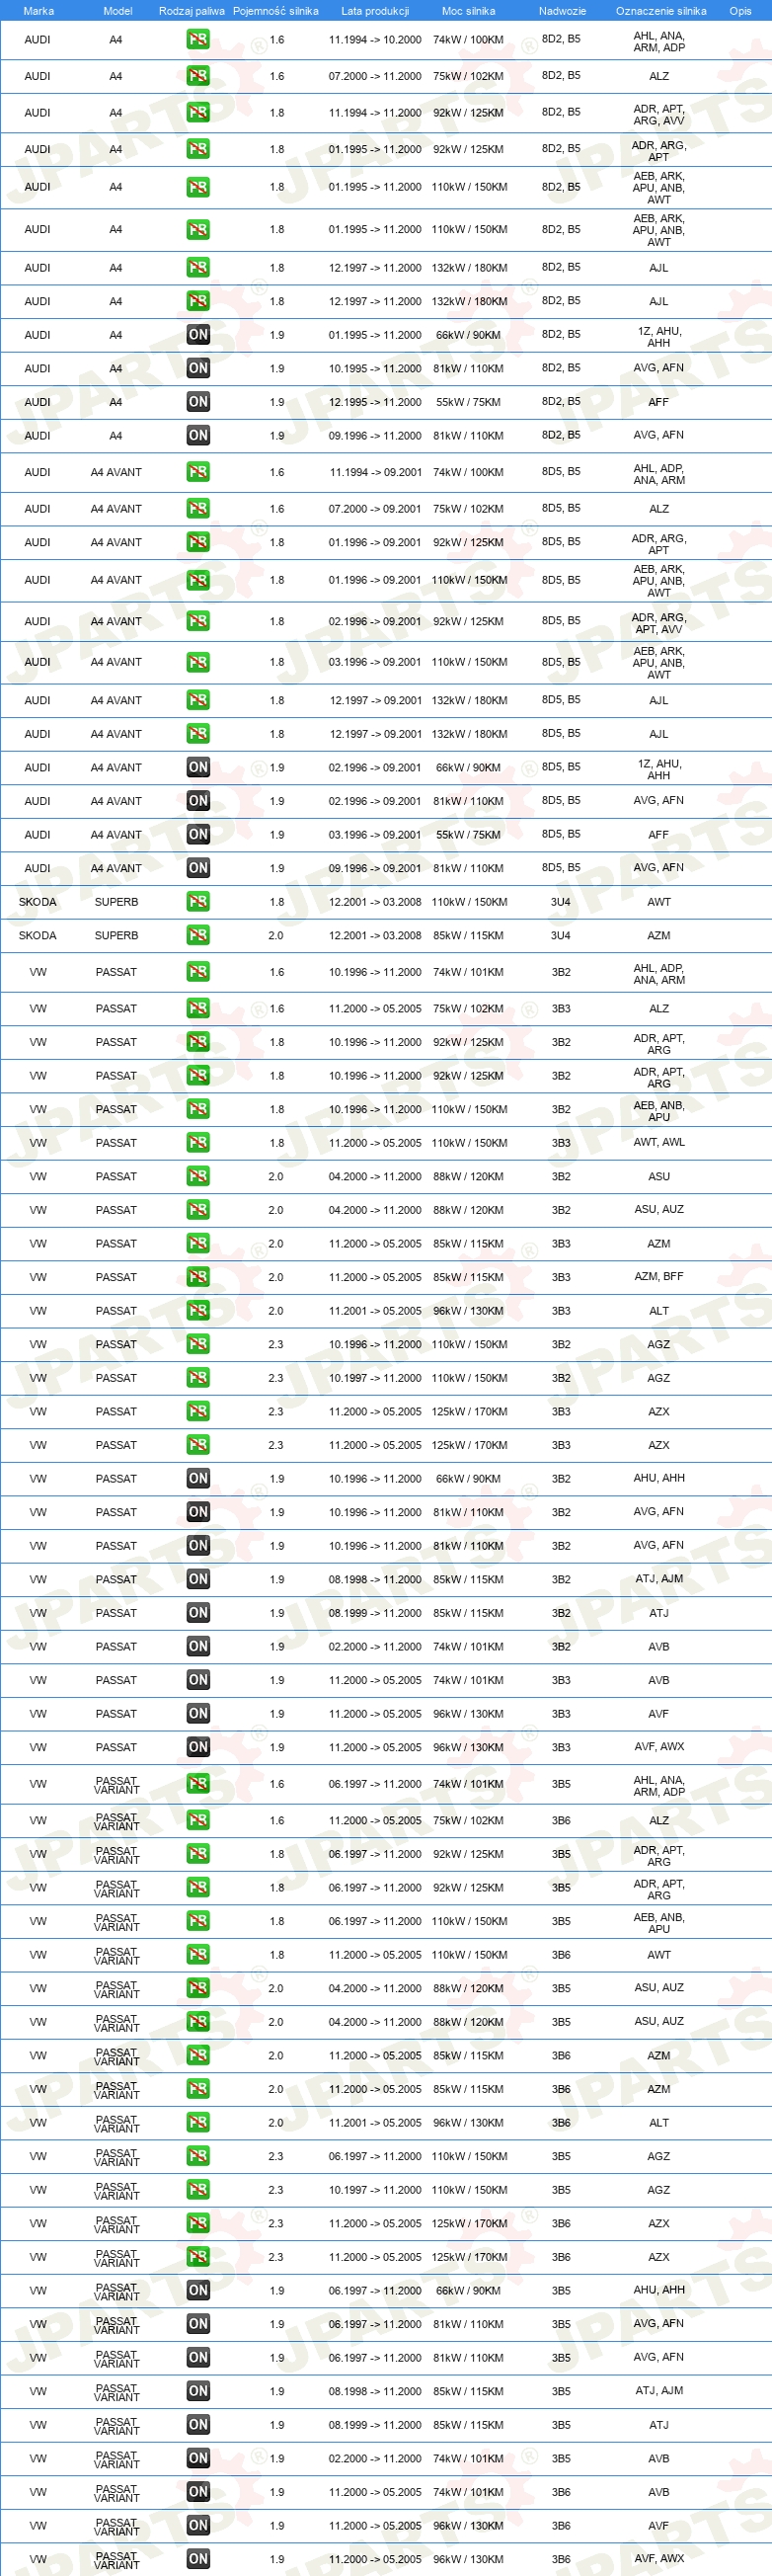Screen dimensions: 772x2576
Task: Click the Marka column header
Action: point(38,11)
